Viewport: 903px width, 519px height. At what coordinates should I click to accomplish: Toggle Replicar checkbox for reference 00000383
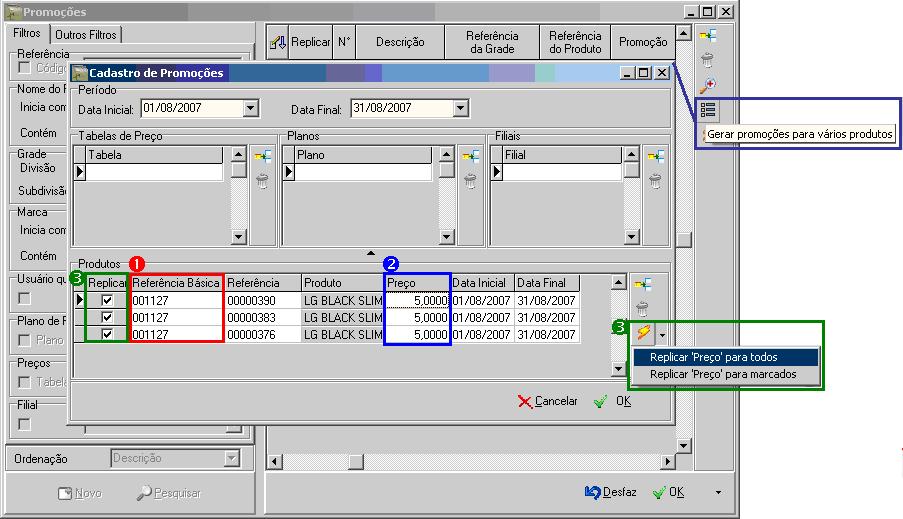pos(106,317)
